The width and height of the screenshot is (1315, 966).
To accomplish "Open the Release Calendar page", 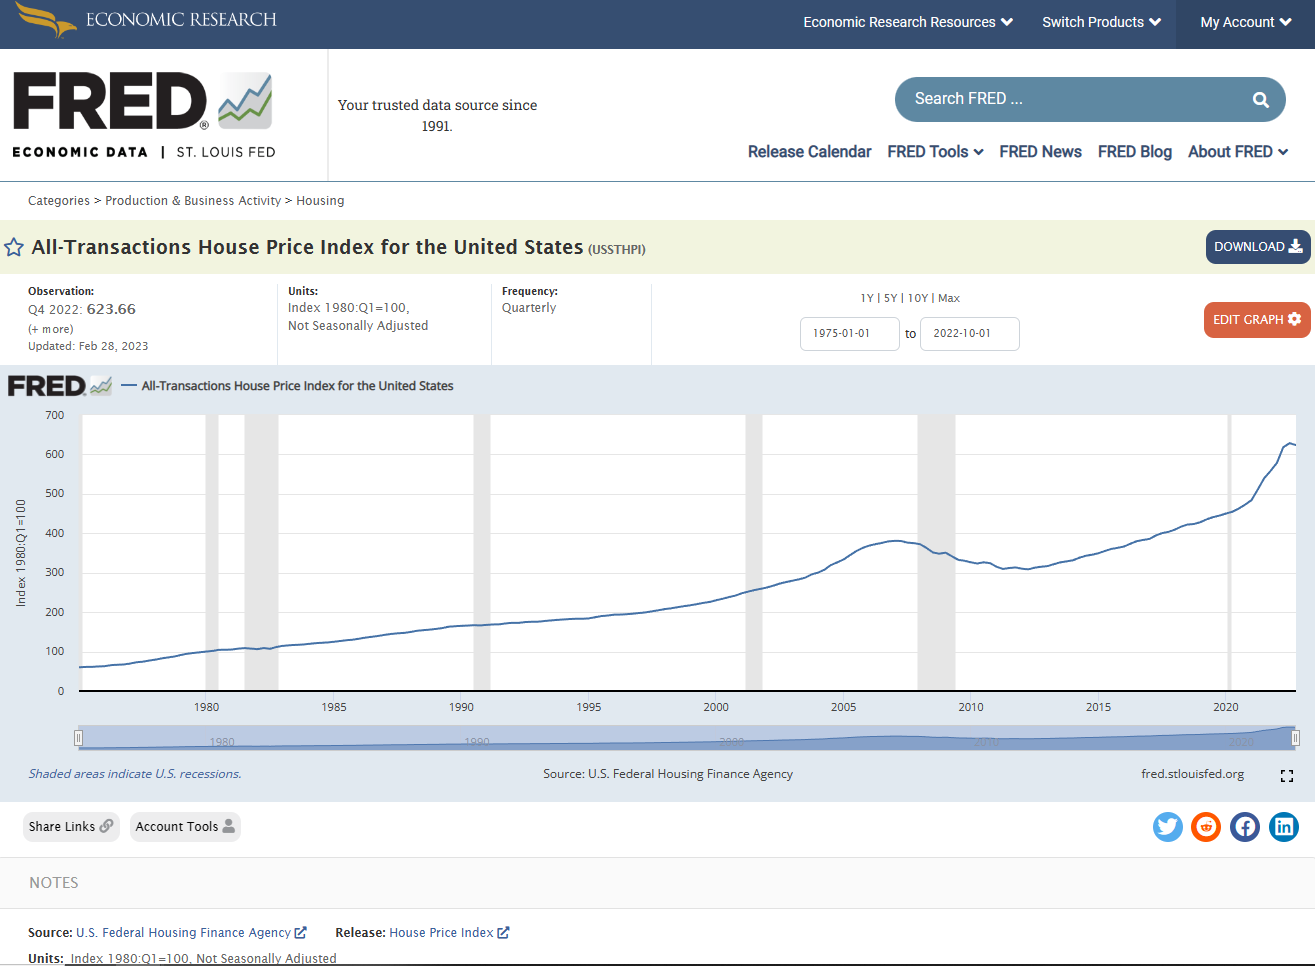I will click(810, 152).
